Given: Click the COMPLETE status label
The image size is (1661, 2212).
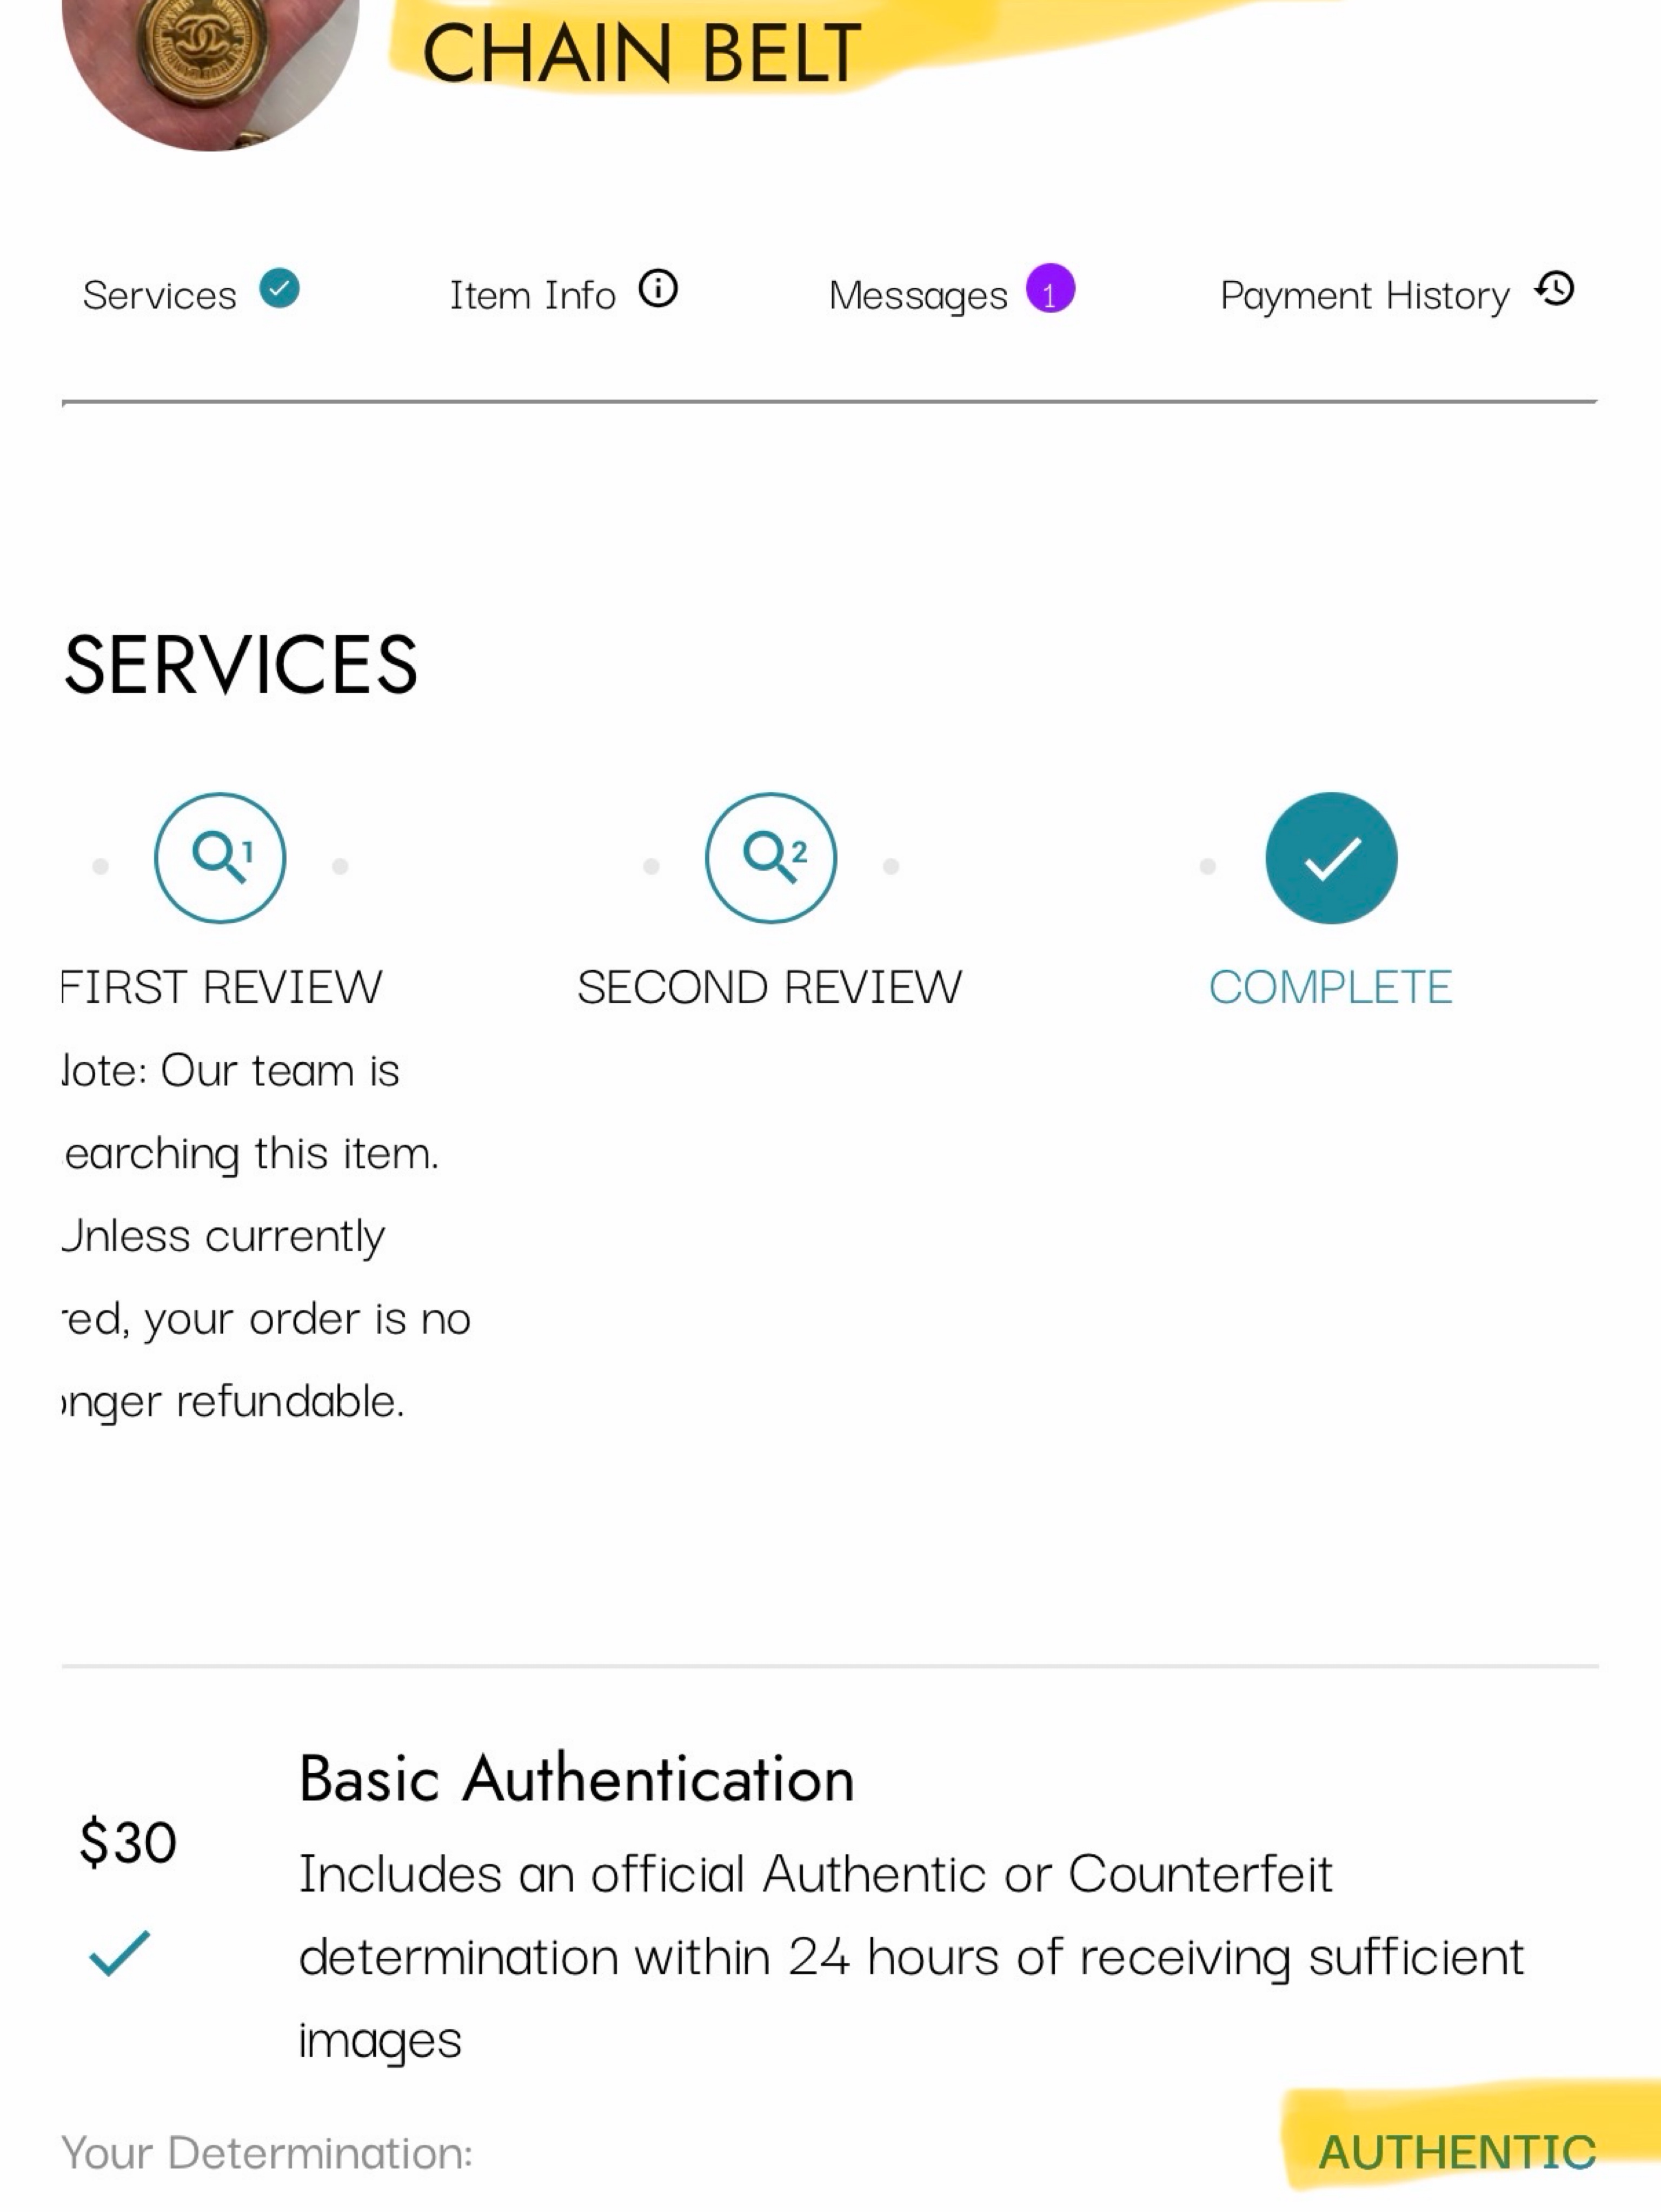Looking at the screenshot, I should pyautogui.click(x=1331, y=987).
